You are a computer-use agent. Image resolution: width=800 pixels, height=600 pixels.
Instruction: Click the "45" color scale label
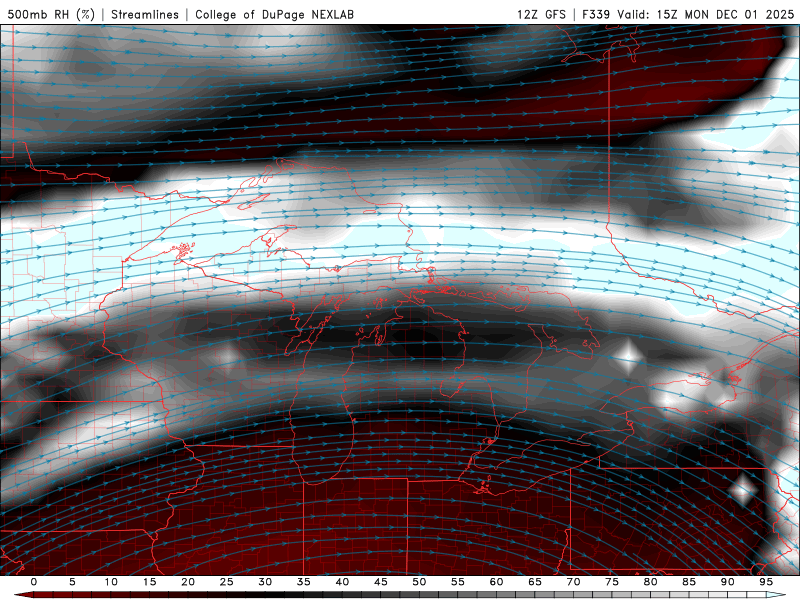(x=381, y=582)
